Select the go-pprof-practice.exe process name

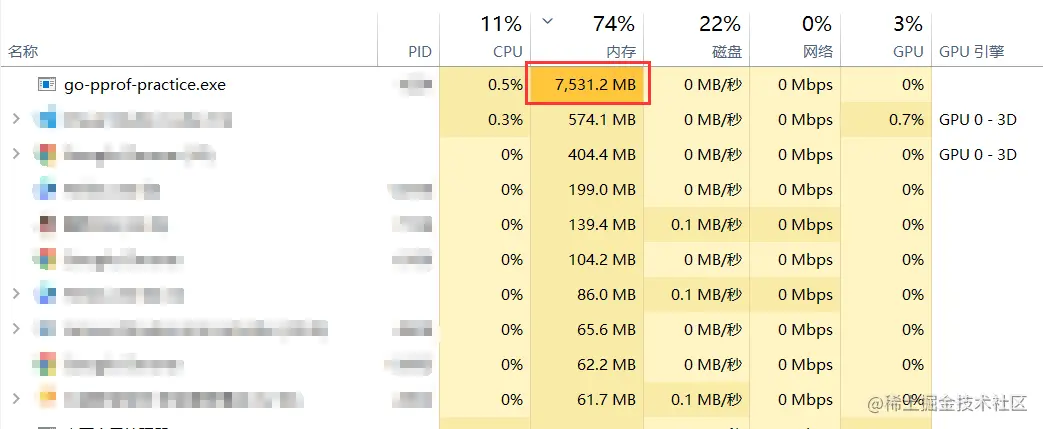coord(145,85)
